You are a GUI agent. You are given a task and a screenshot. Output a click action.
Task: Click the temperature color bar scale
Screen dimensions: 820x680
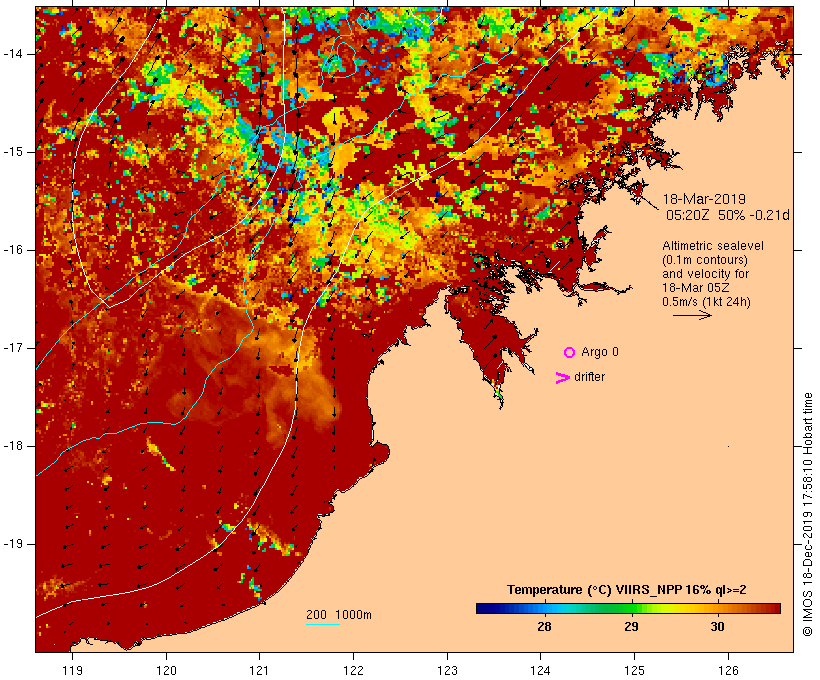[x=628, y=608]
